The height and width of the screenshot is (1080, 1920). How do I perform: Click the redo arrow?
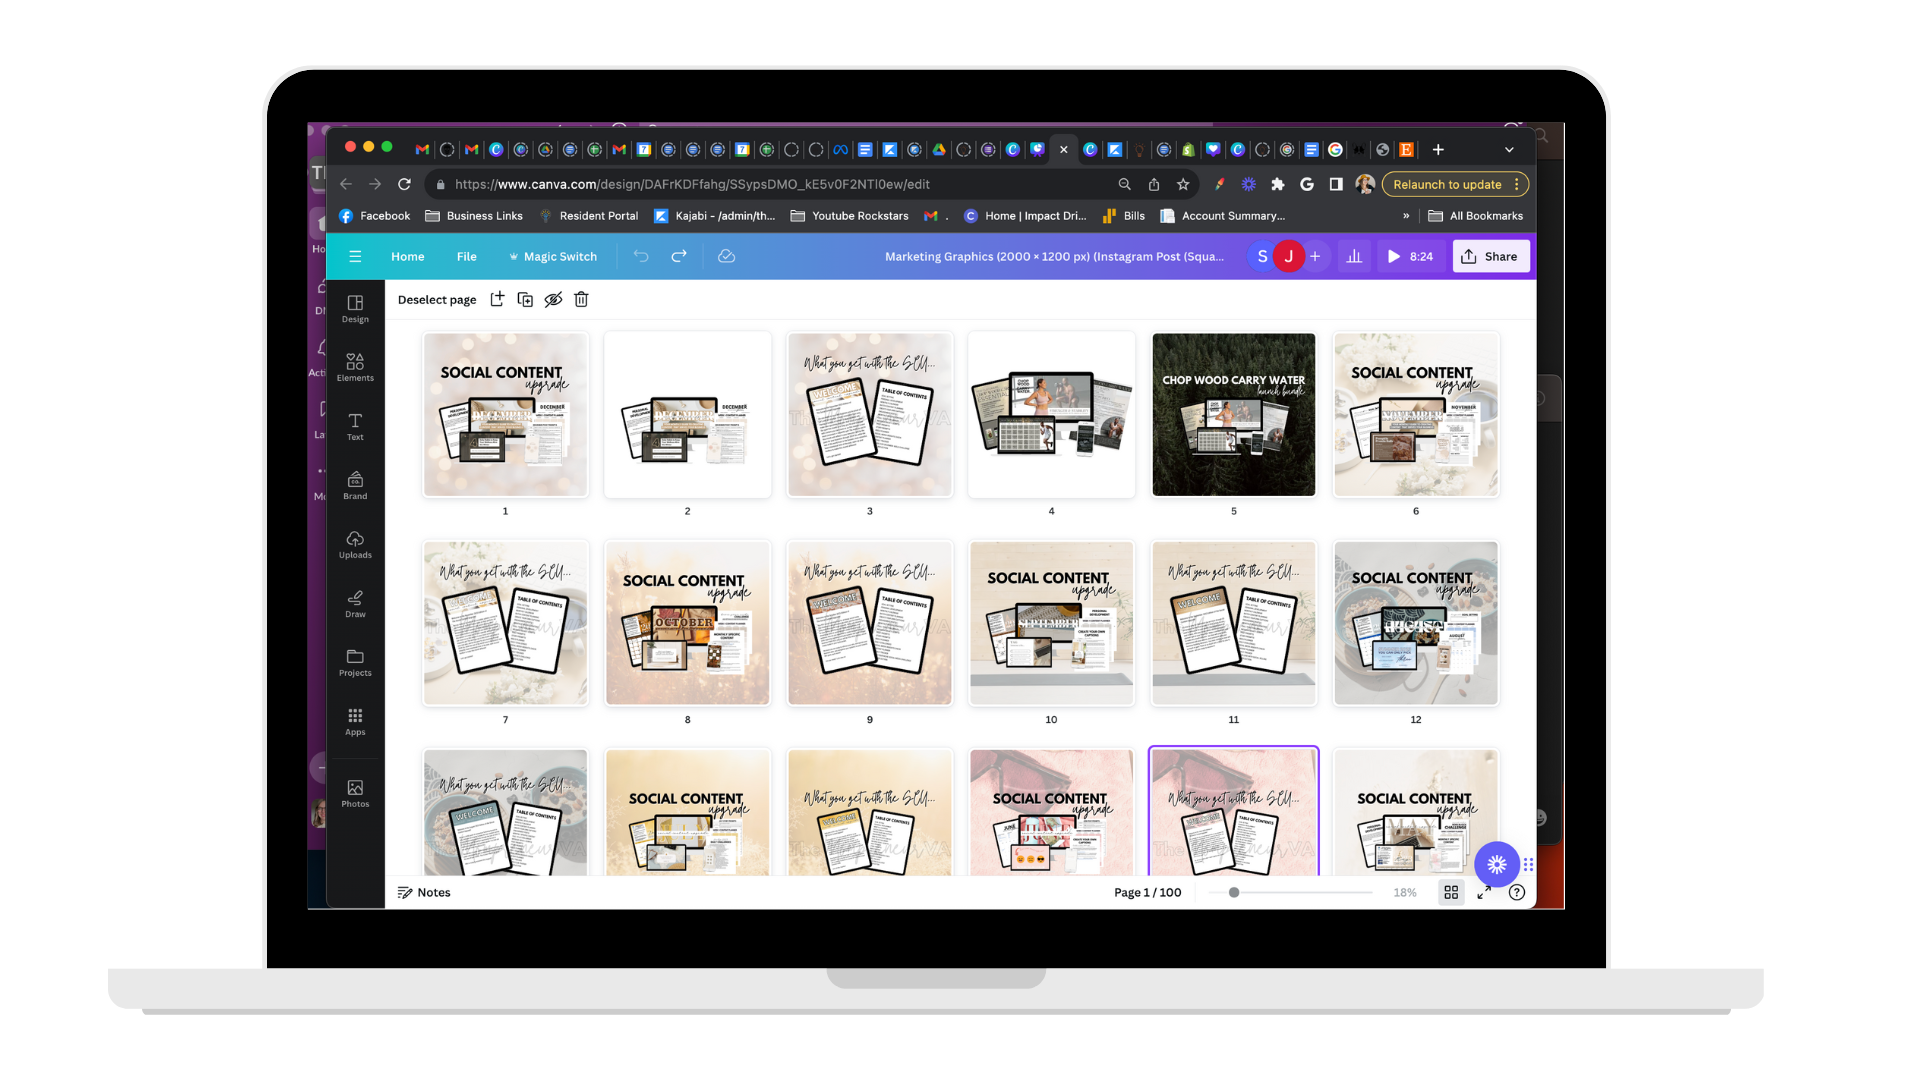pyautogui.click(x=679, y=256)
